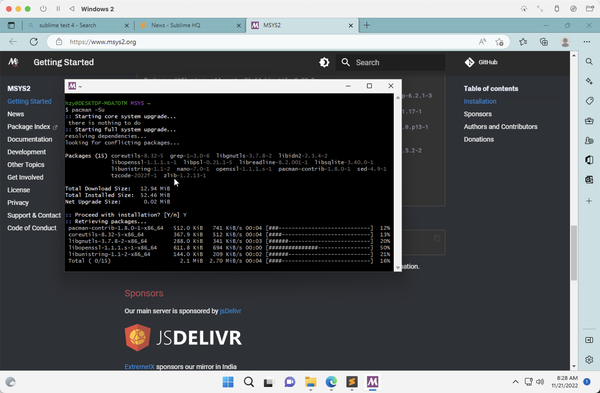Viewport: 600px width, 393px height.
Task: Expand Documentation section in sidebar
Action: point(30,139)
